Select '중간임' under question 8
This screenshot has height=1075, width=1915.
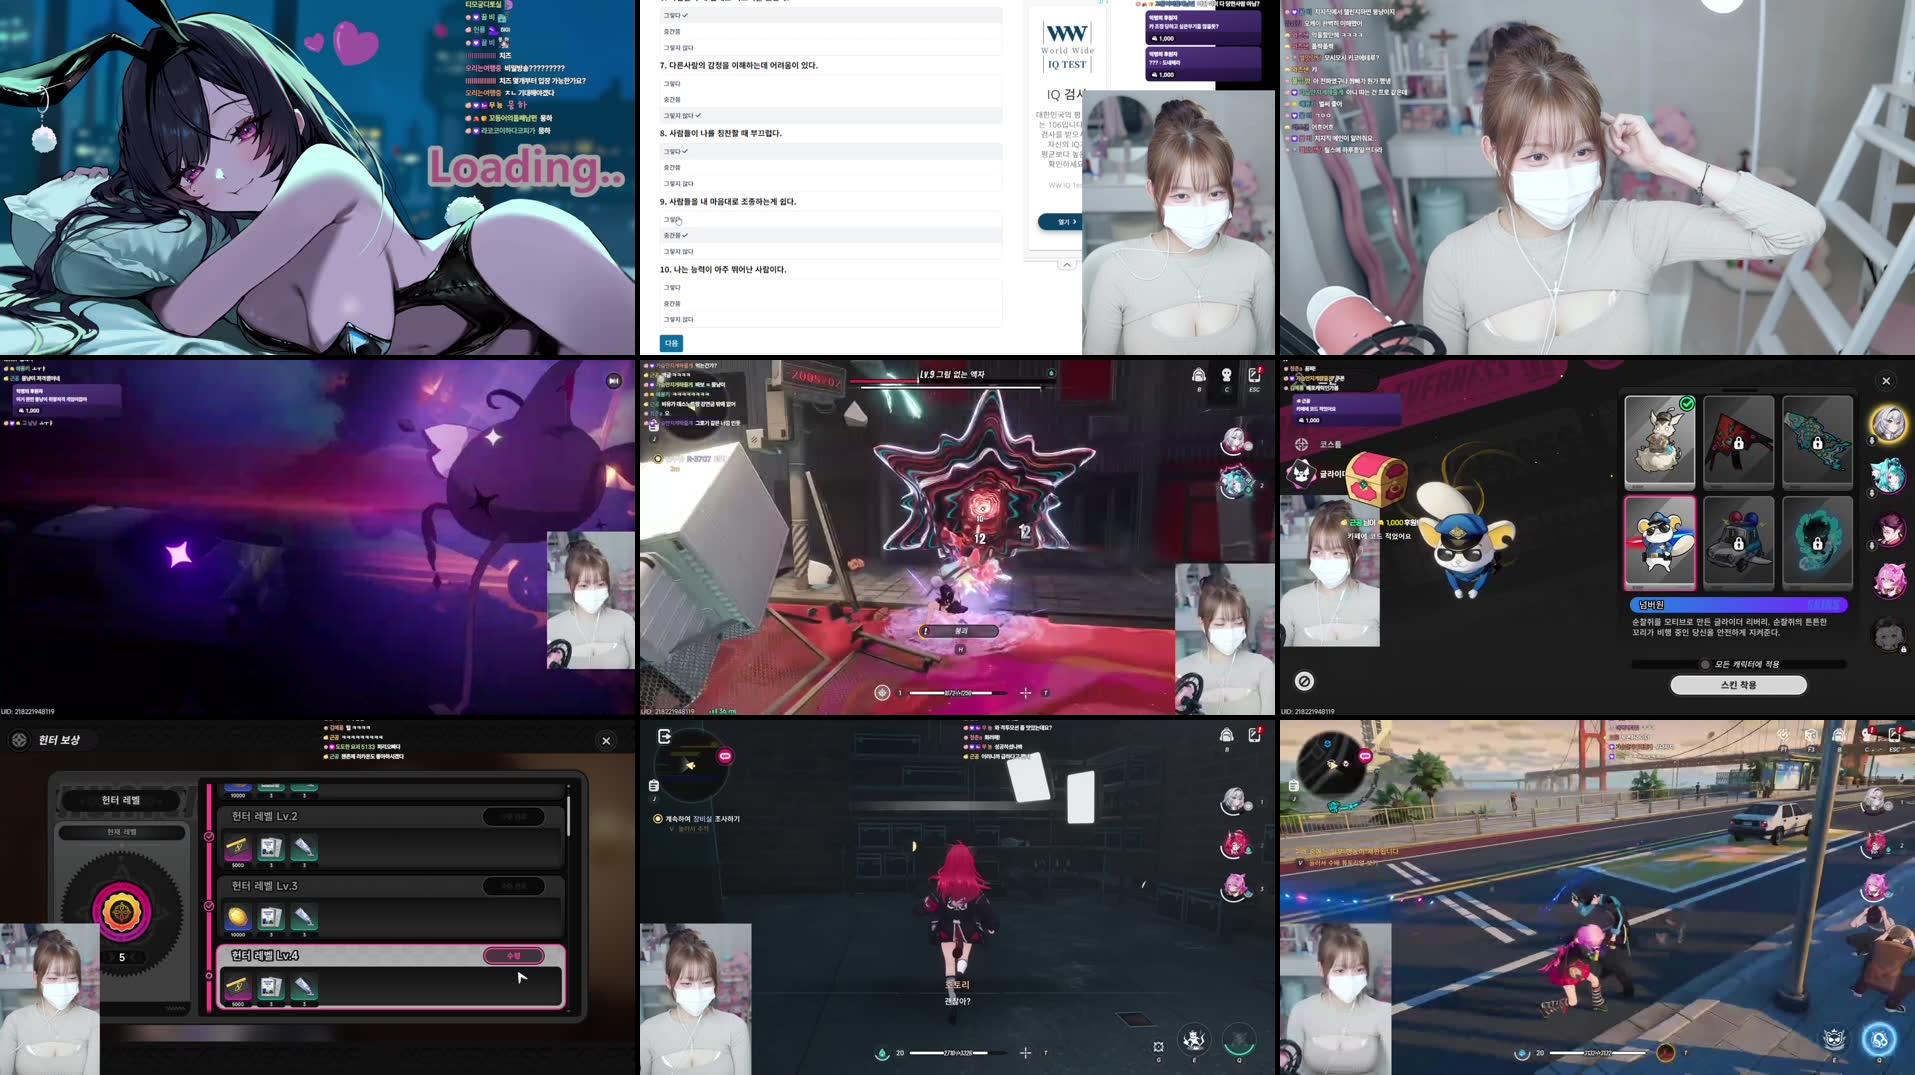tap(830, 168)
